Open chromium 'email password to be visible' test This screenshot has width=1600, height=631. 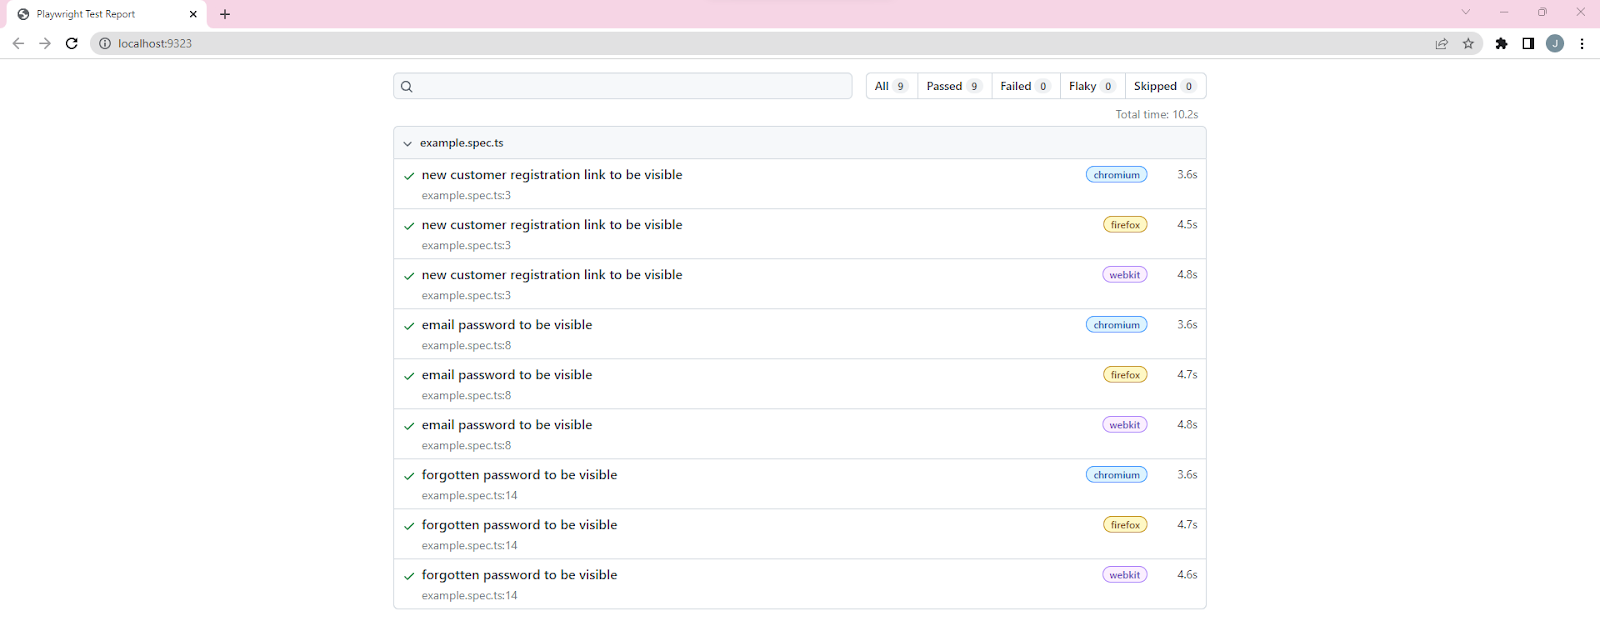point(507,325)
